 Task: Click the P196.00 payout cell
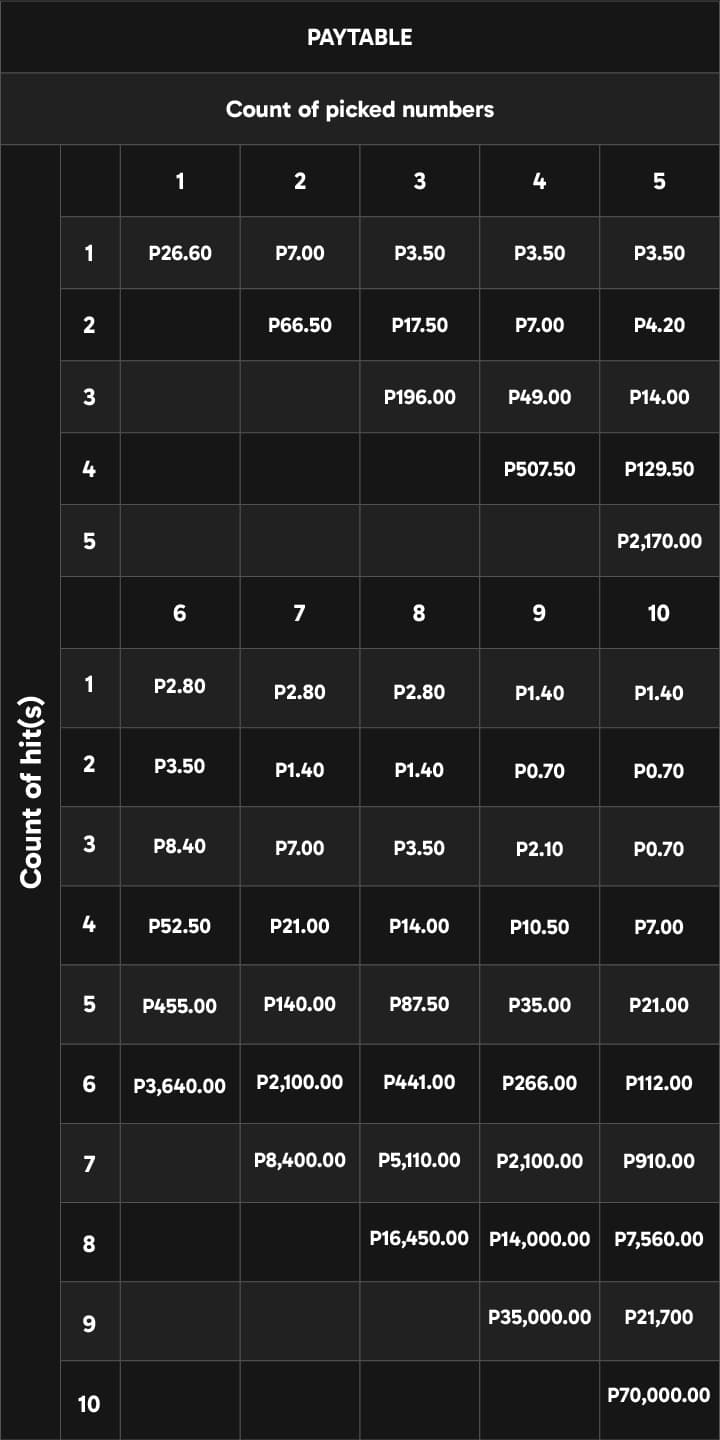[x=420, y=397]
